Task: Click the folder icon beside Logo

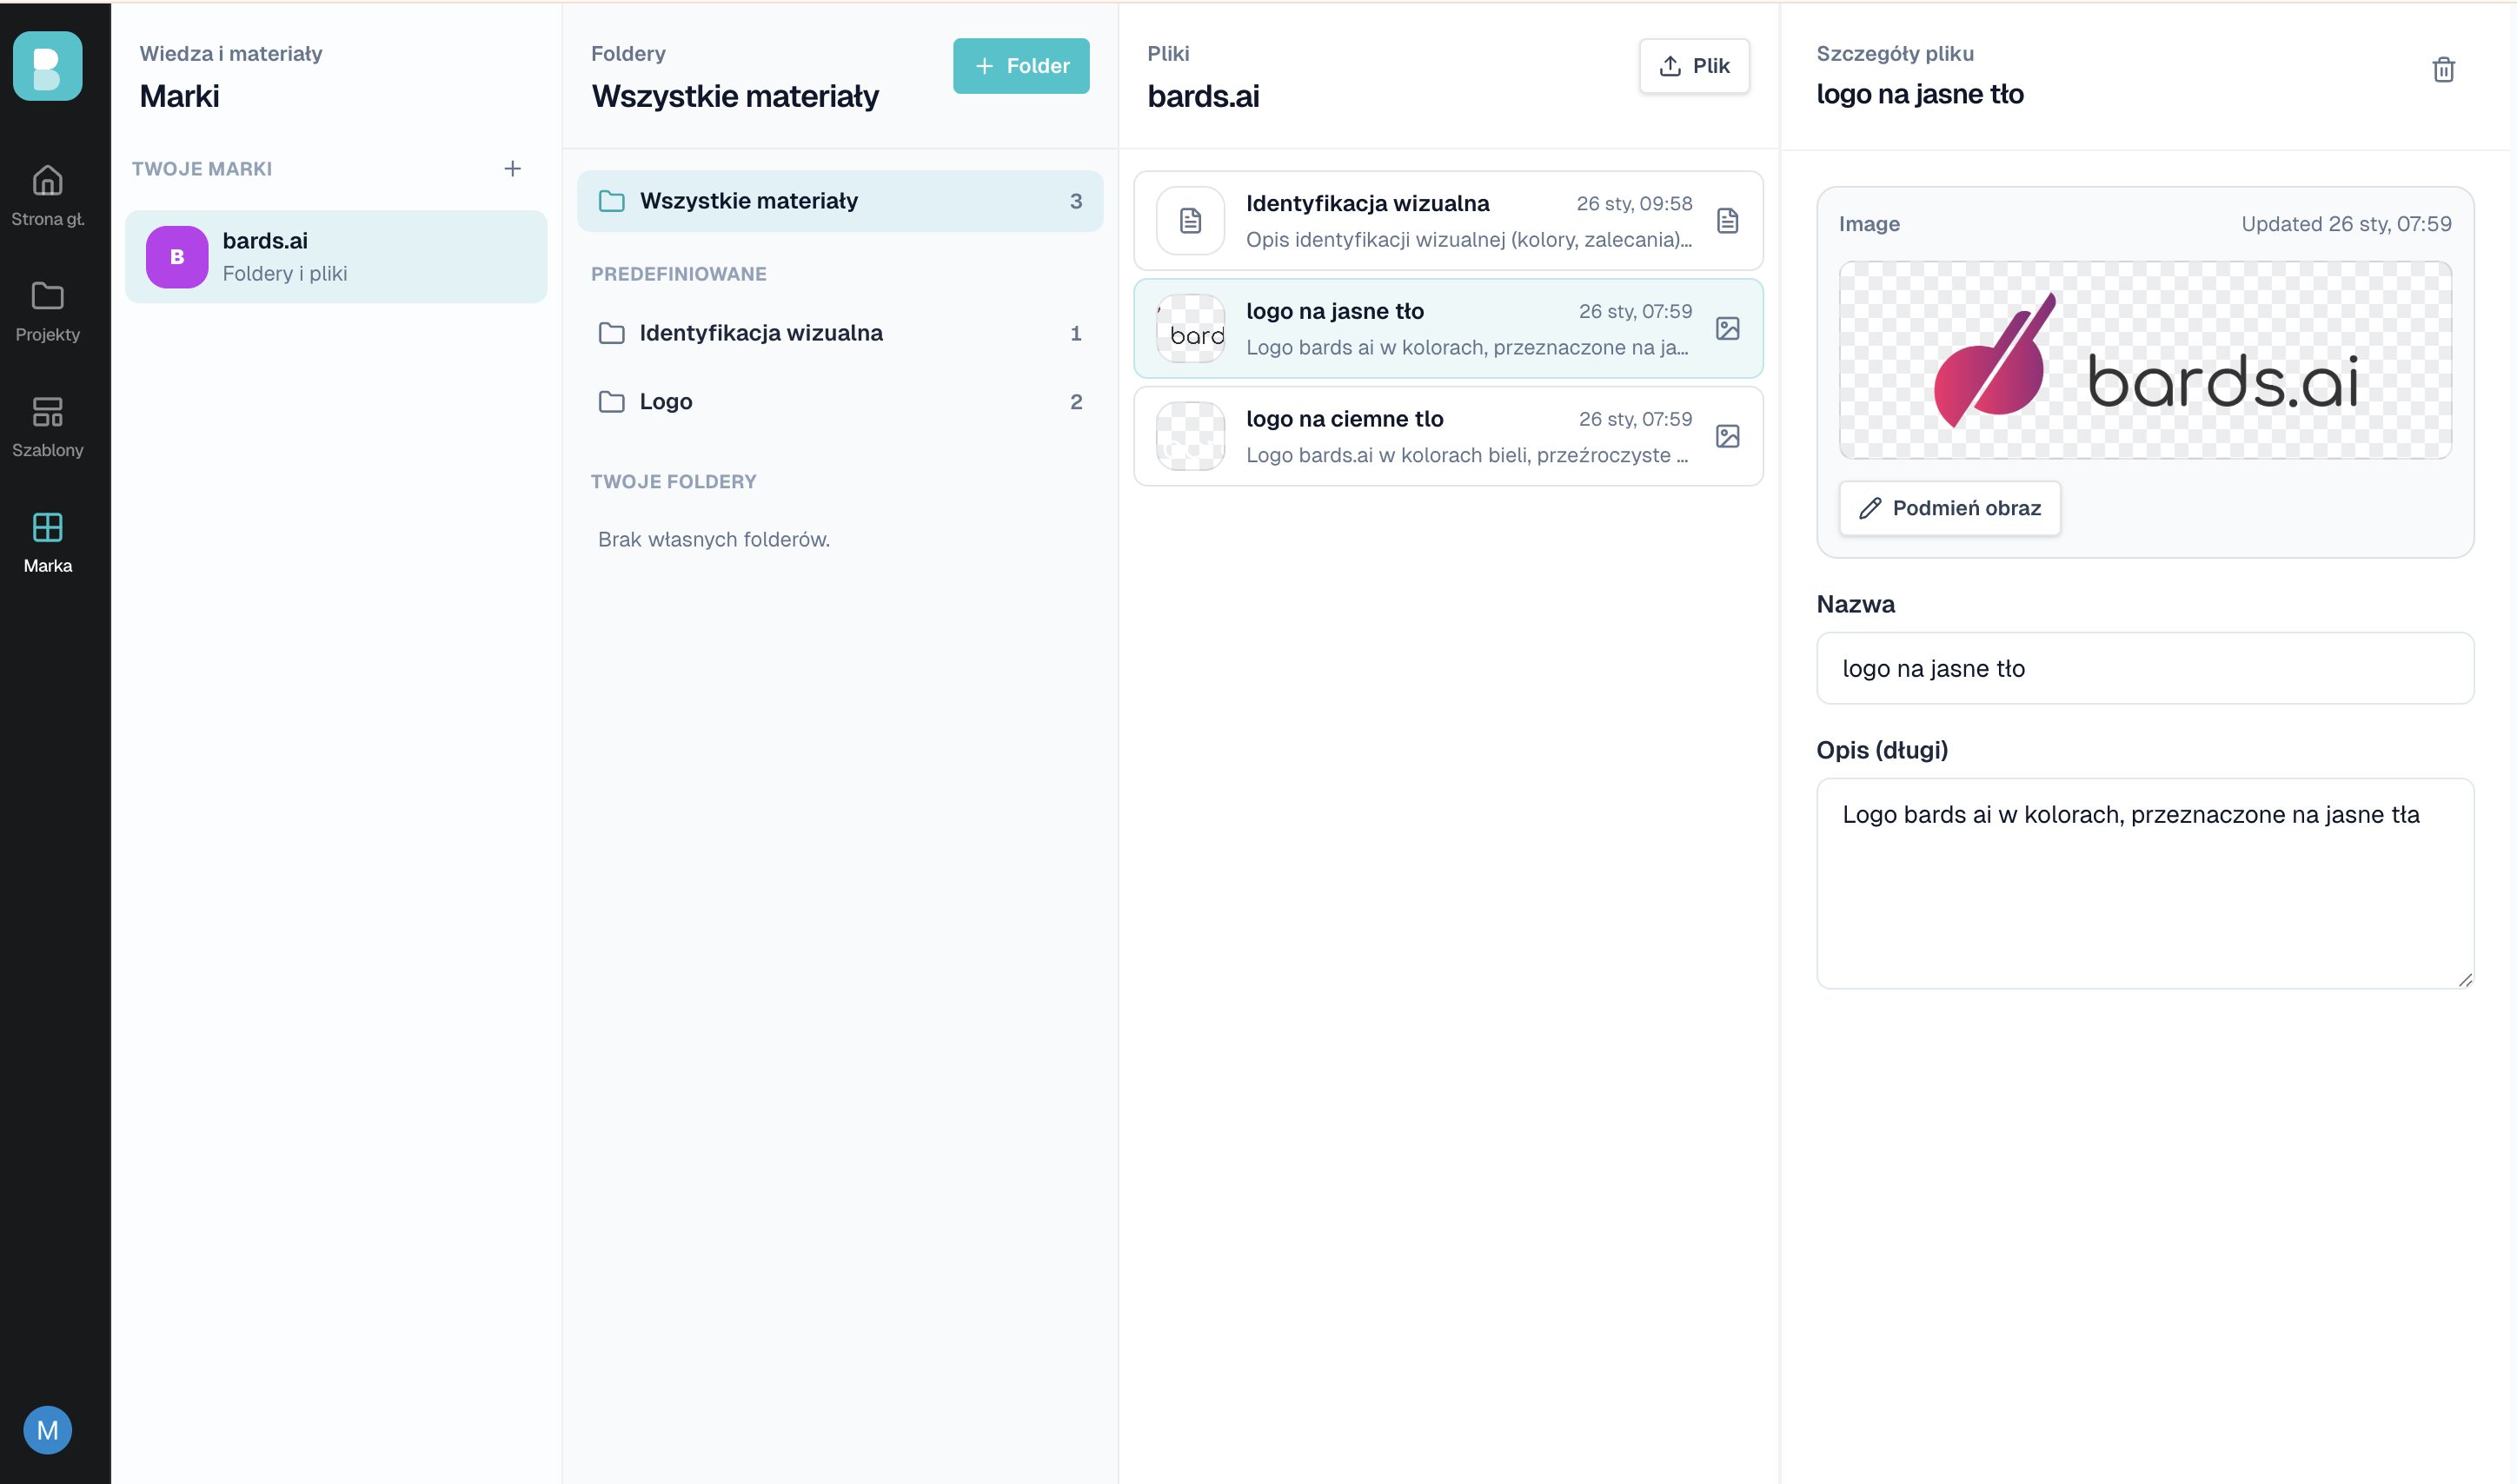Action: (612, 401)
